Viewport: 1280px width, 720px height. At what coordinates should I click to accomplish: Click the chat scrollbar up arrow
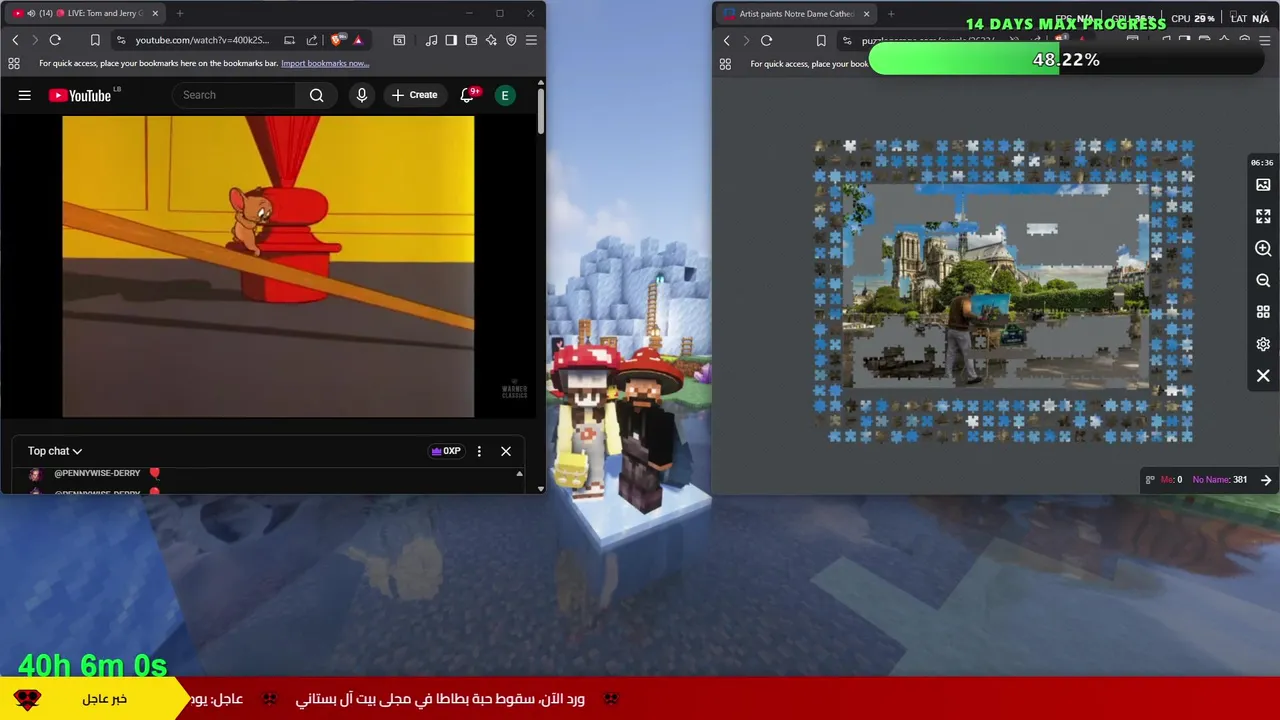click(x=519, y=473)
